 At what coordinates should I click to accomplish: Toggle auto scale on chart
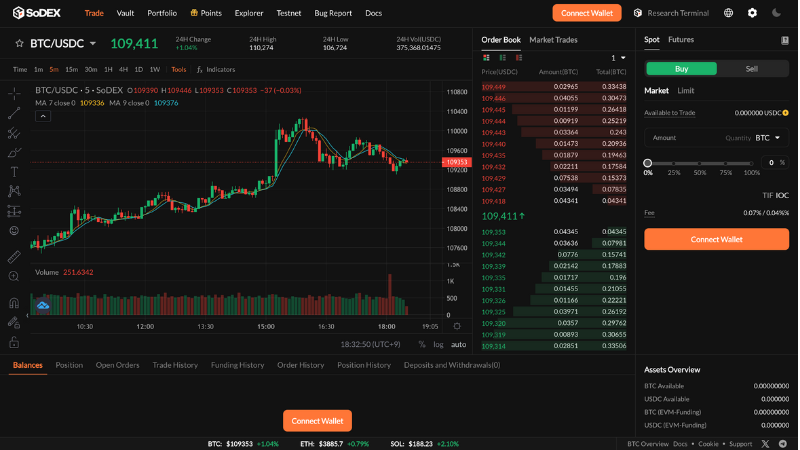(458, 344)
